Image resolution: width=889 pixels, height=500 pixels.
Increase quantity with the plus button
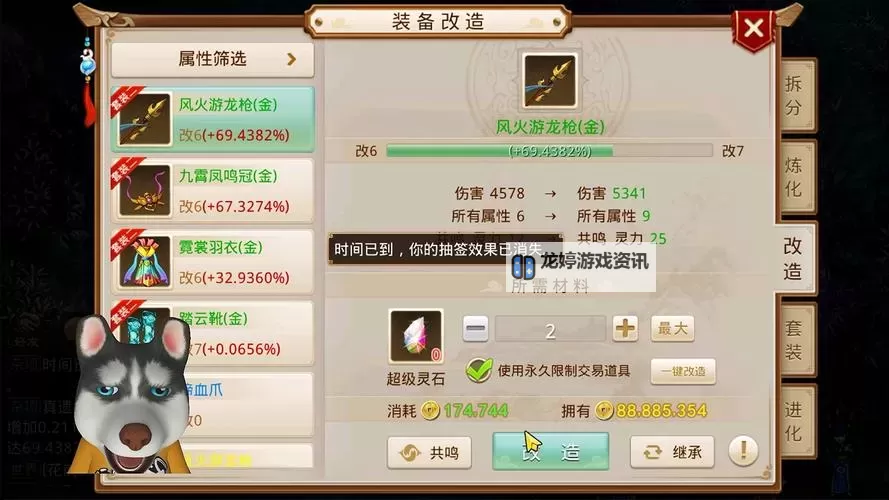625,328
